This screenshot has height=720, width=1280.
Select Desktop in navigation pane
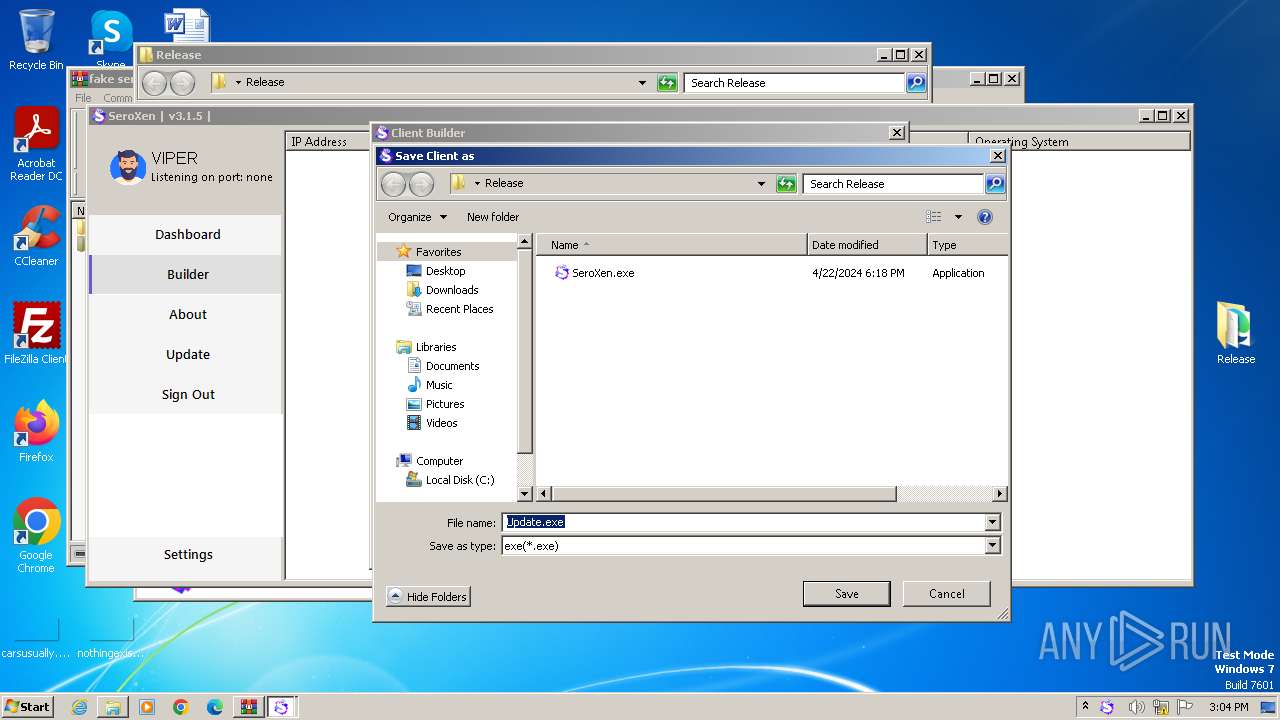click(445, 271)
